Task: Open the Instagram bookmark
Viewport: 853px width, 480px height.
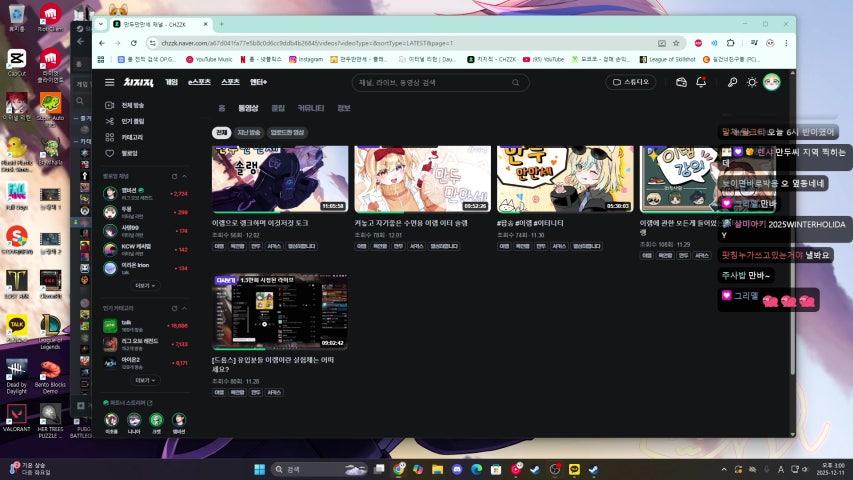Action: tap(306, 59)
